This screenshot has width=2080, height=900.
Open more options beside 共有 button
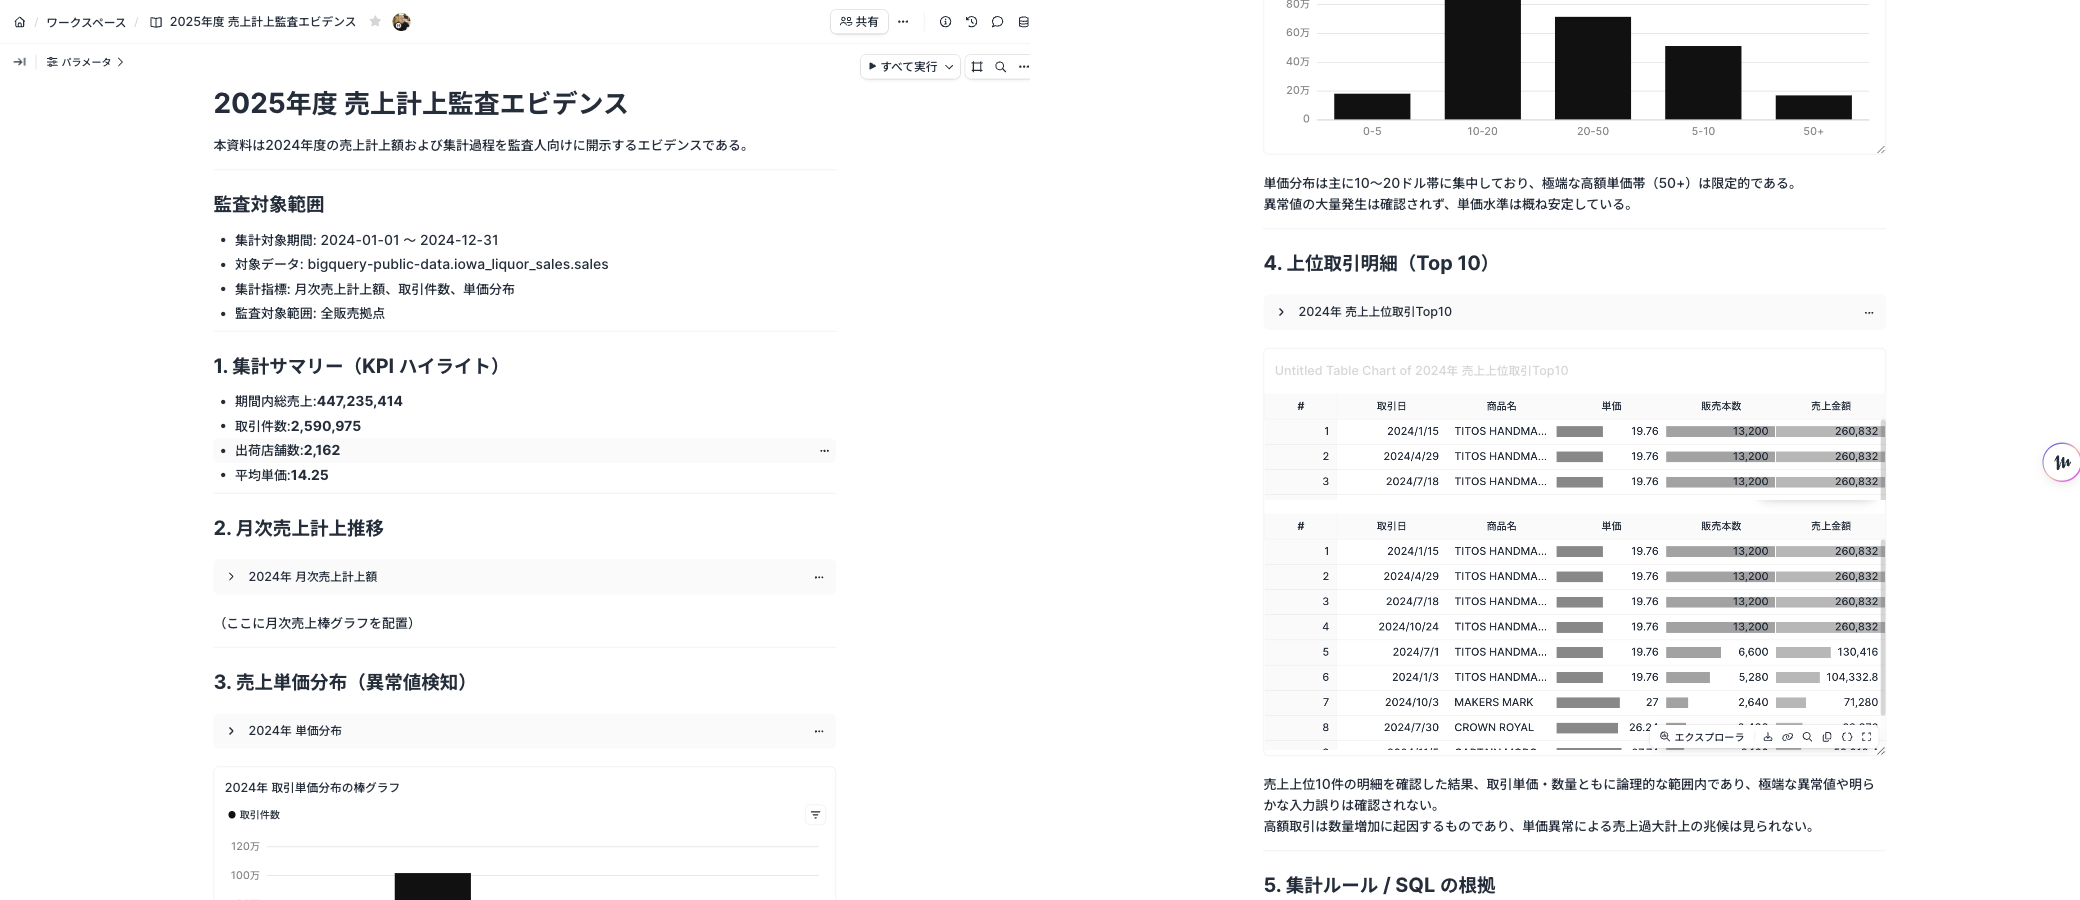[903, 22]
